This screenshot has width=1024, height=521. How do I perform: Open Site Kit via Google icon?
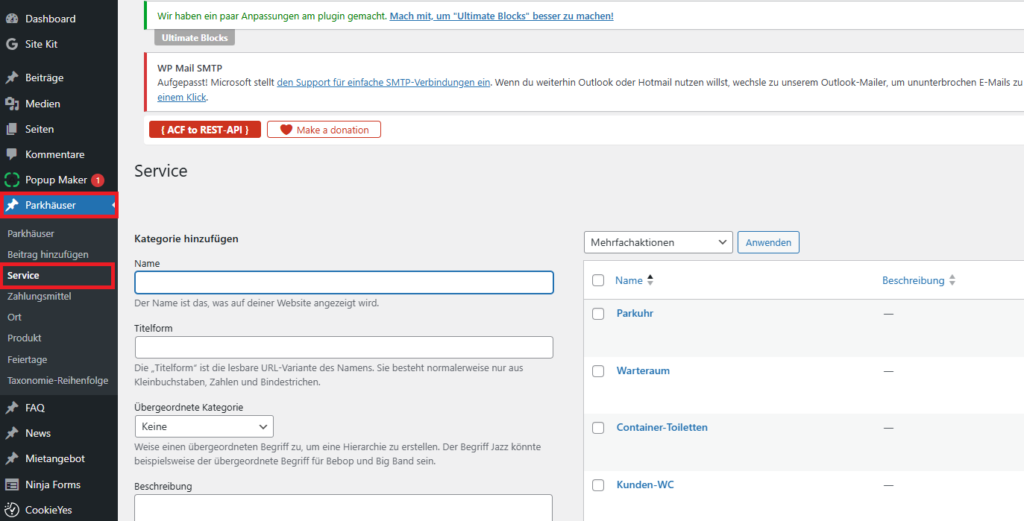(x=12, y=44)
